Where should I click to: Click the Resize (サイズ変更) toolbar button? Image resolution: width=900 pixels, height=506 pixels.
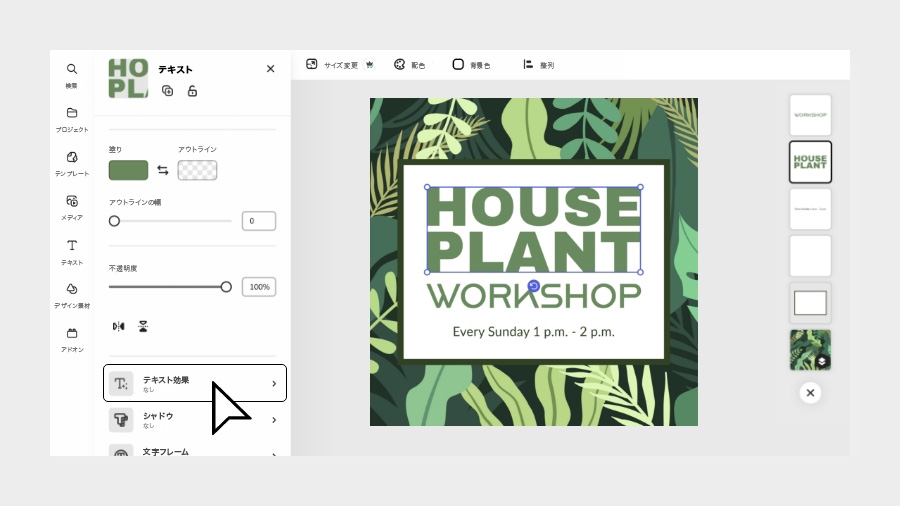click(332, 65)
